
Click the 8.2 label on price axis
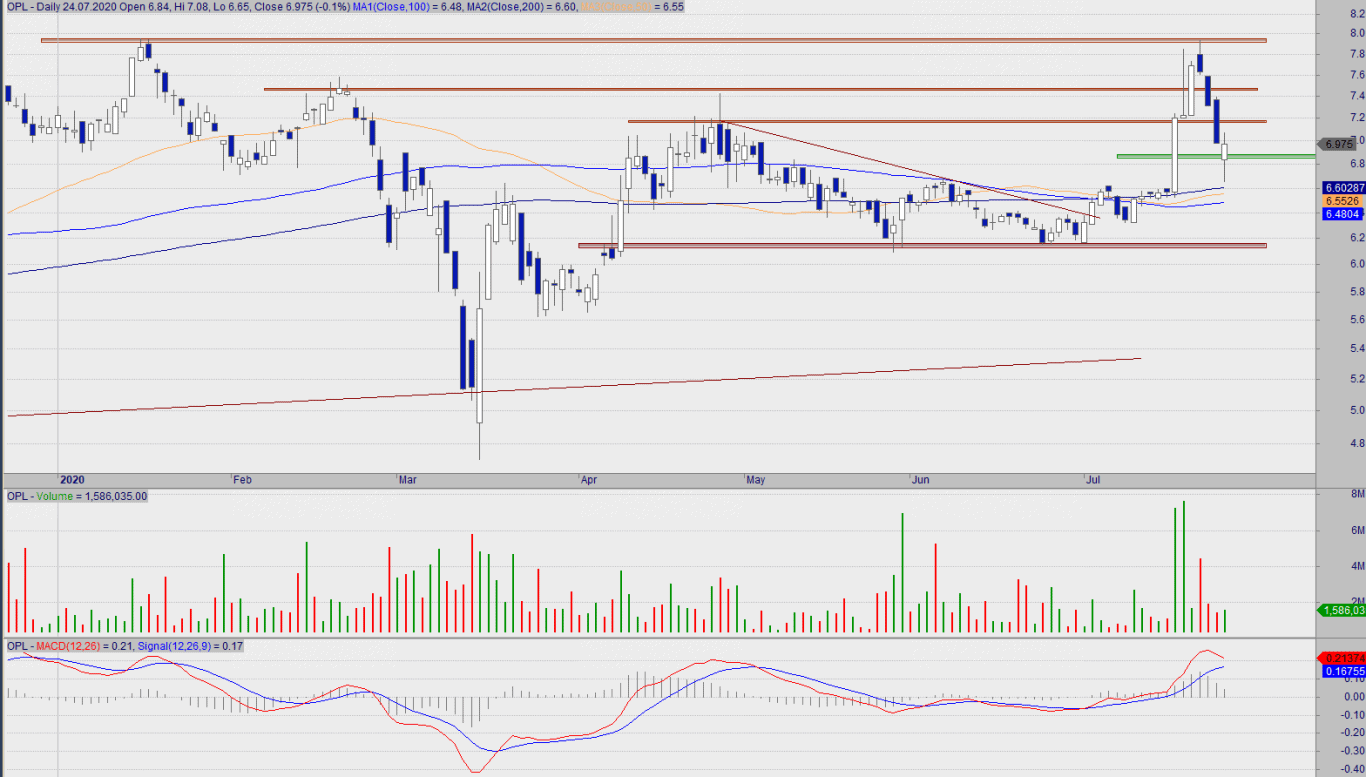pos(1357,14)
